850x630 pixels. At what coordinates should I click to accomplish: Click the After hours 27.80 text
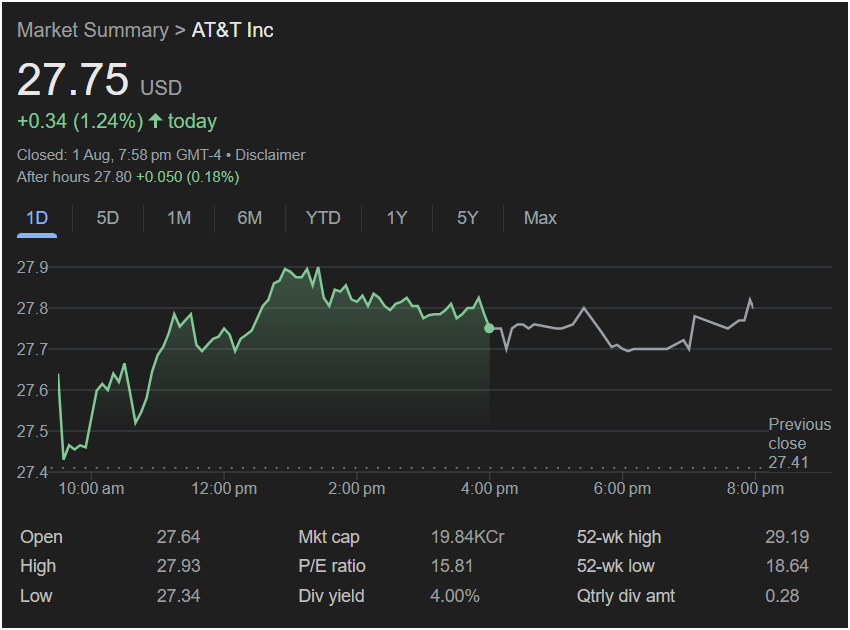74,177
